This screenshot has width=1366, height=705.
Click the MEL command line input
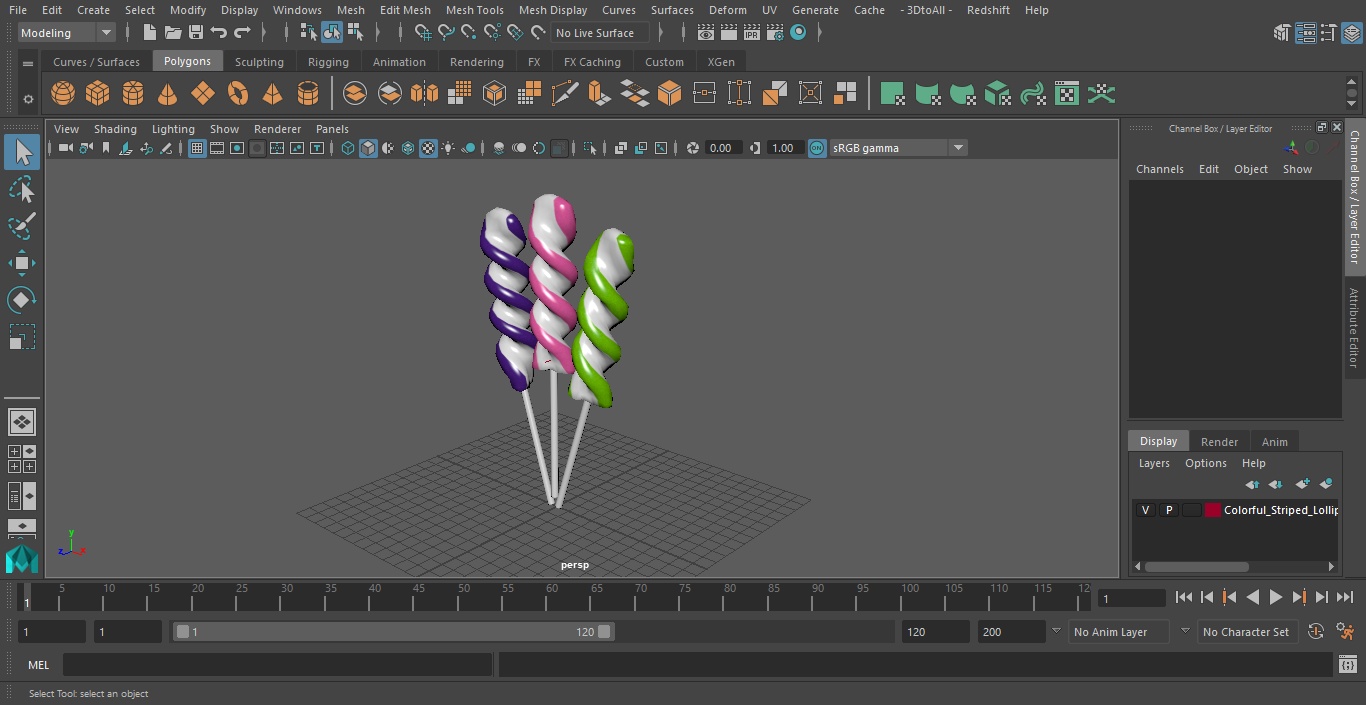(x=278, y=665)
